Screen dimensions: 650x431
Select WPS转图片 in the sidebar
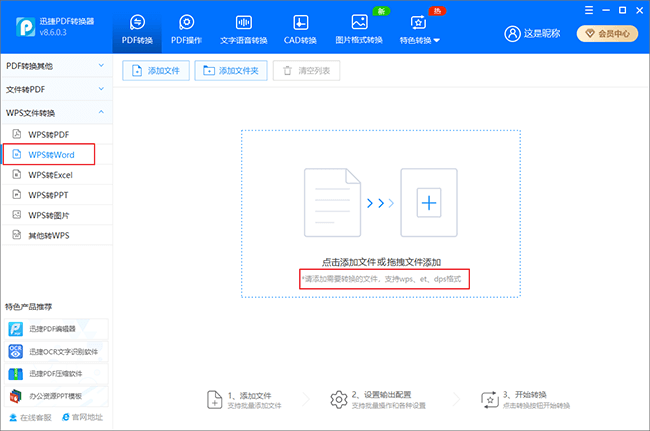pos(57,215)
